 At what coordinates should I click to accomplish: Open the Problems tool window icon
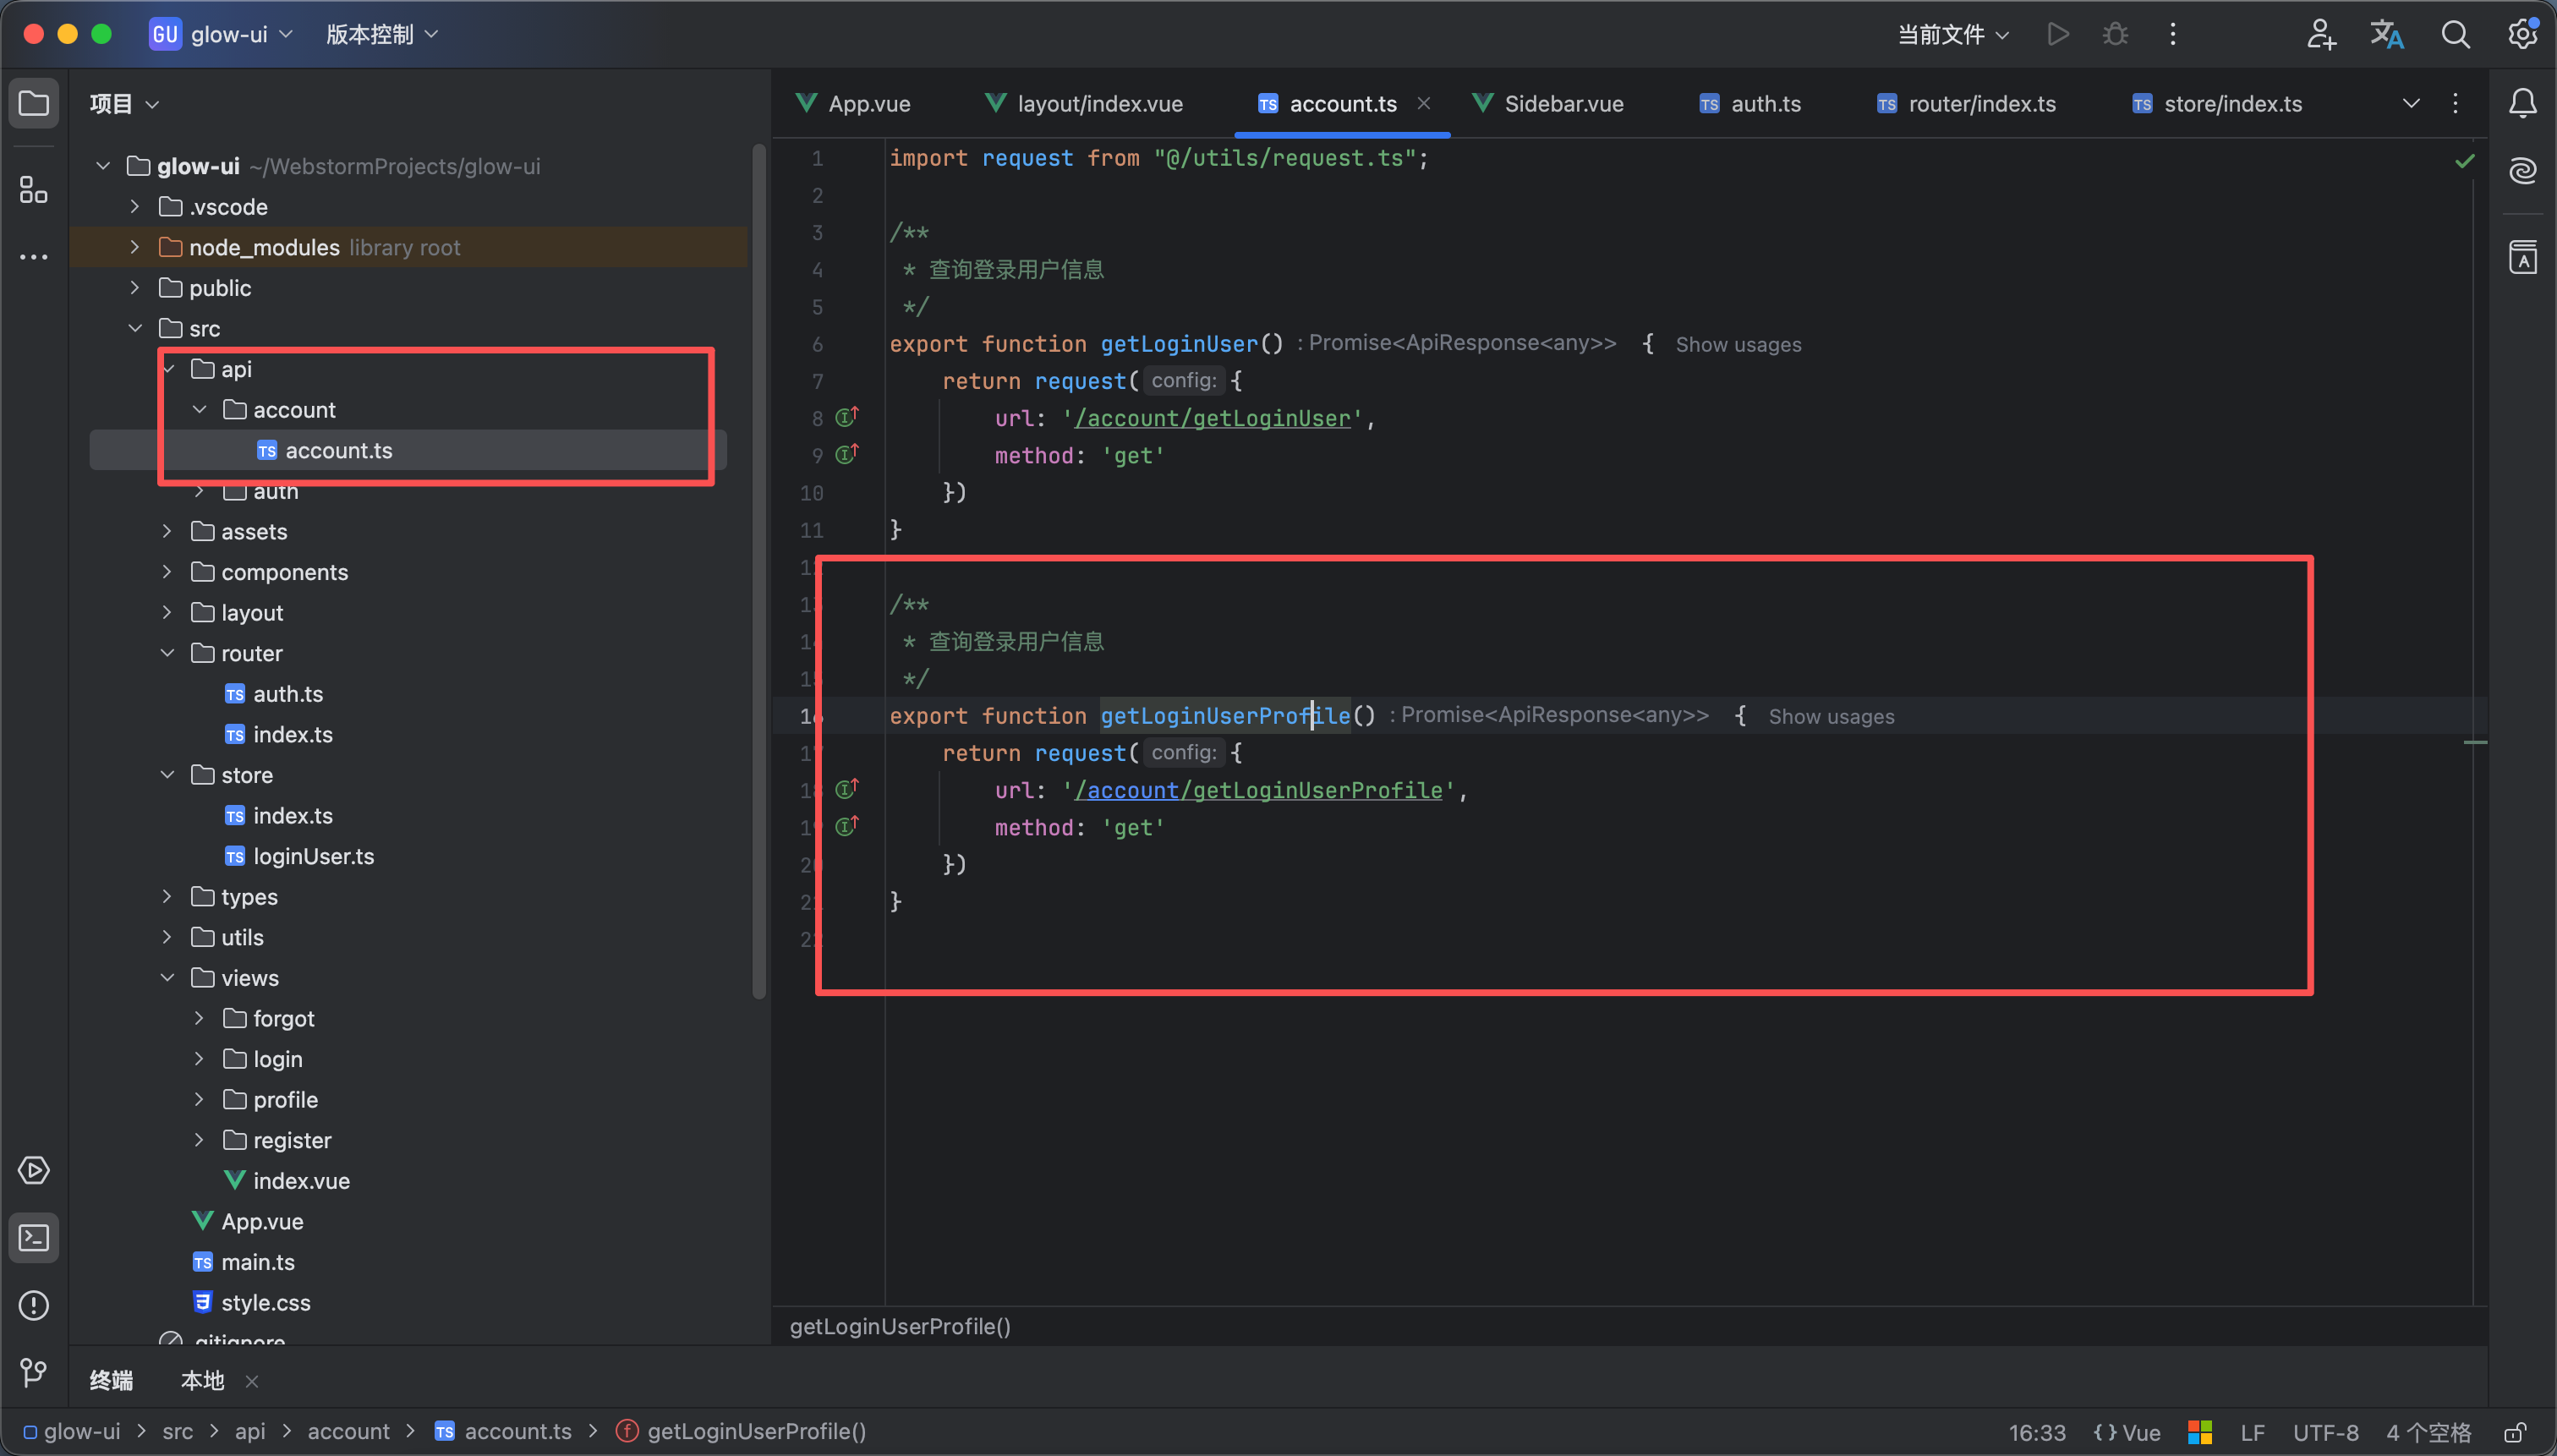pos(33,1305)
